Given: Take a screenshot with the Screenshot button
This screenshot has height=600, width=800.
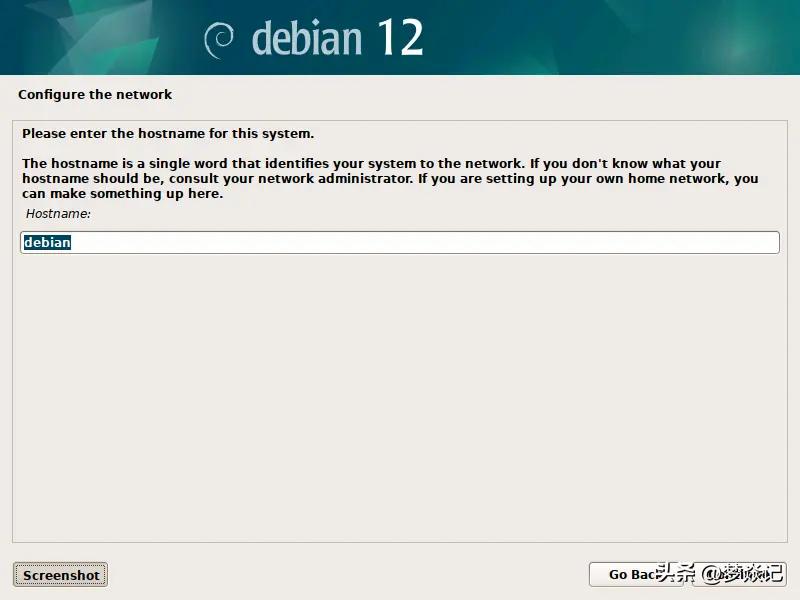Looking at the screenshot, I should coord(60,575).
